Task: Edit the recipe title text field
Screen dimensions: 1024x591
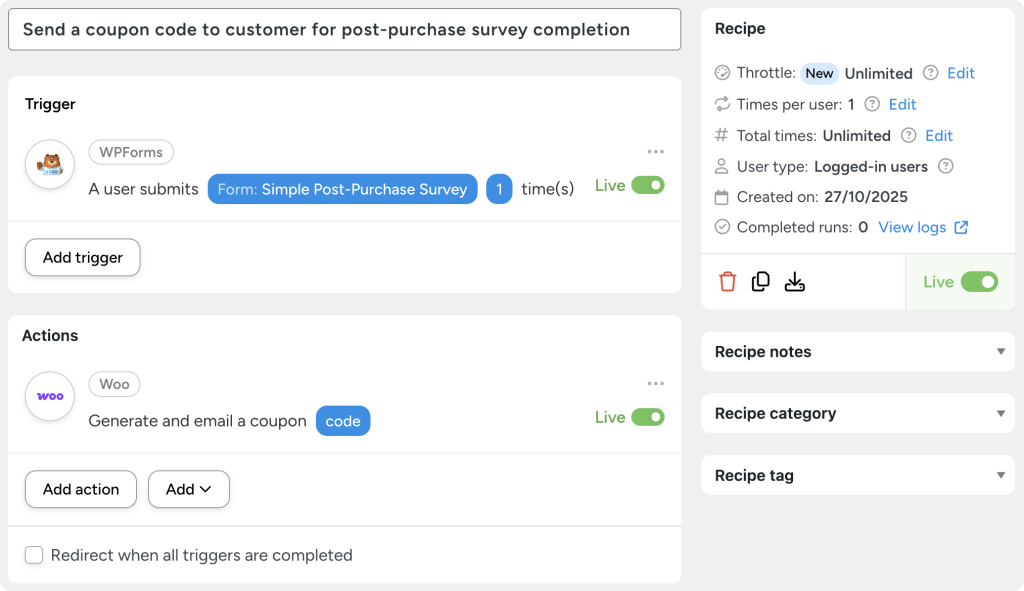Action: [342, 29]
